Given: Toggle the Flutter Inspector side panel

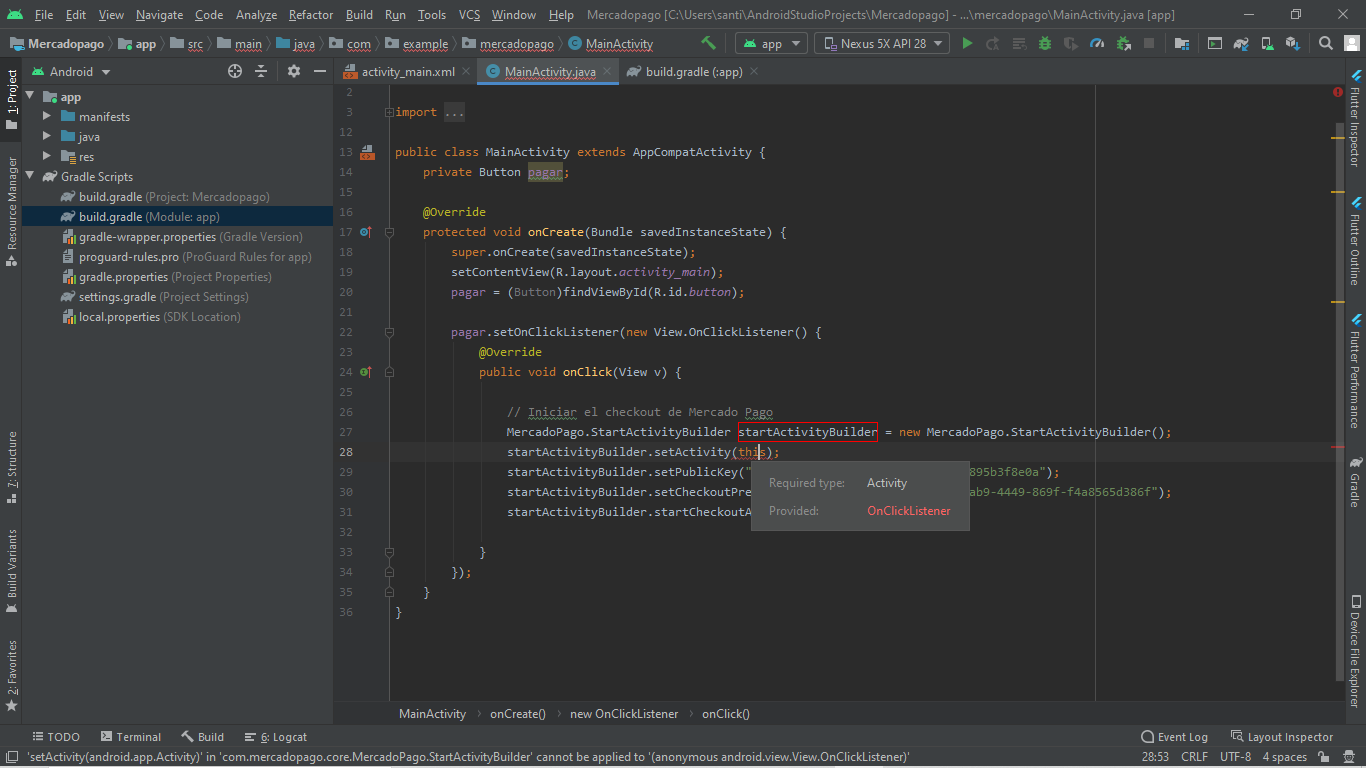Looking at the screenshot, I should pos(1355,118).
